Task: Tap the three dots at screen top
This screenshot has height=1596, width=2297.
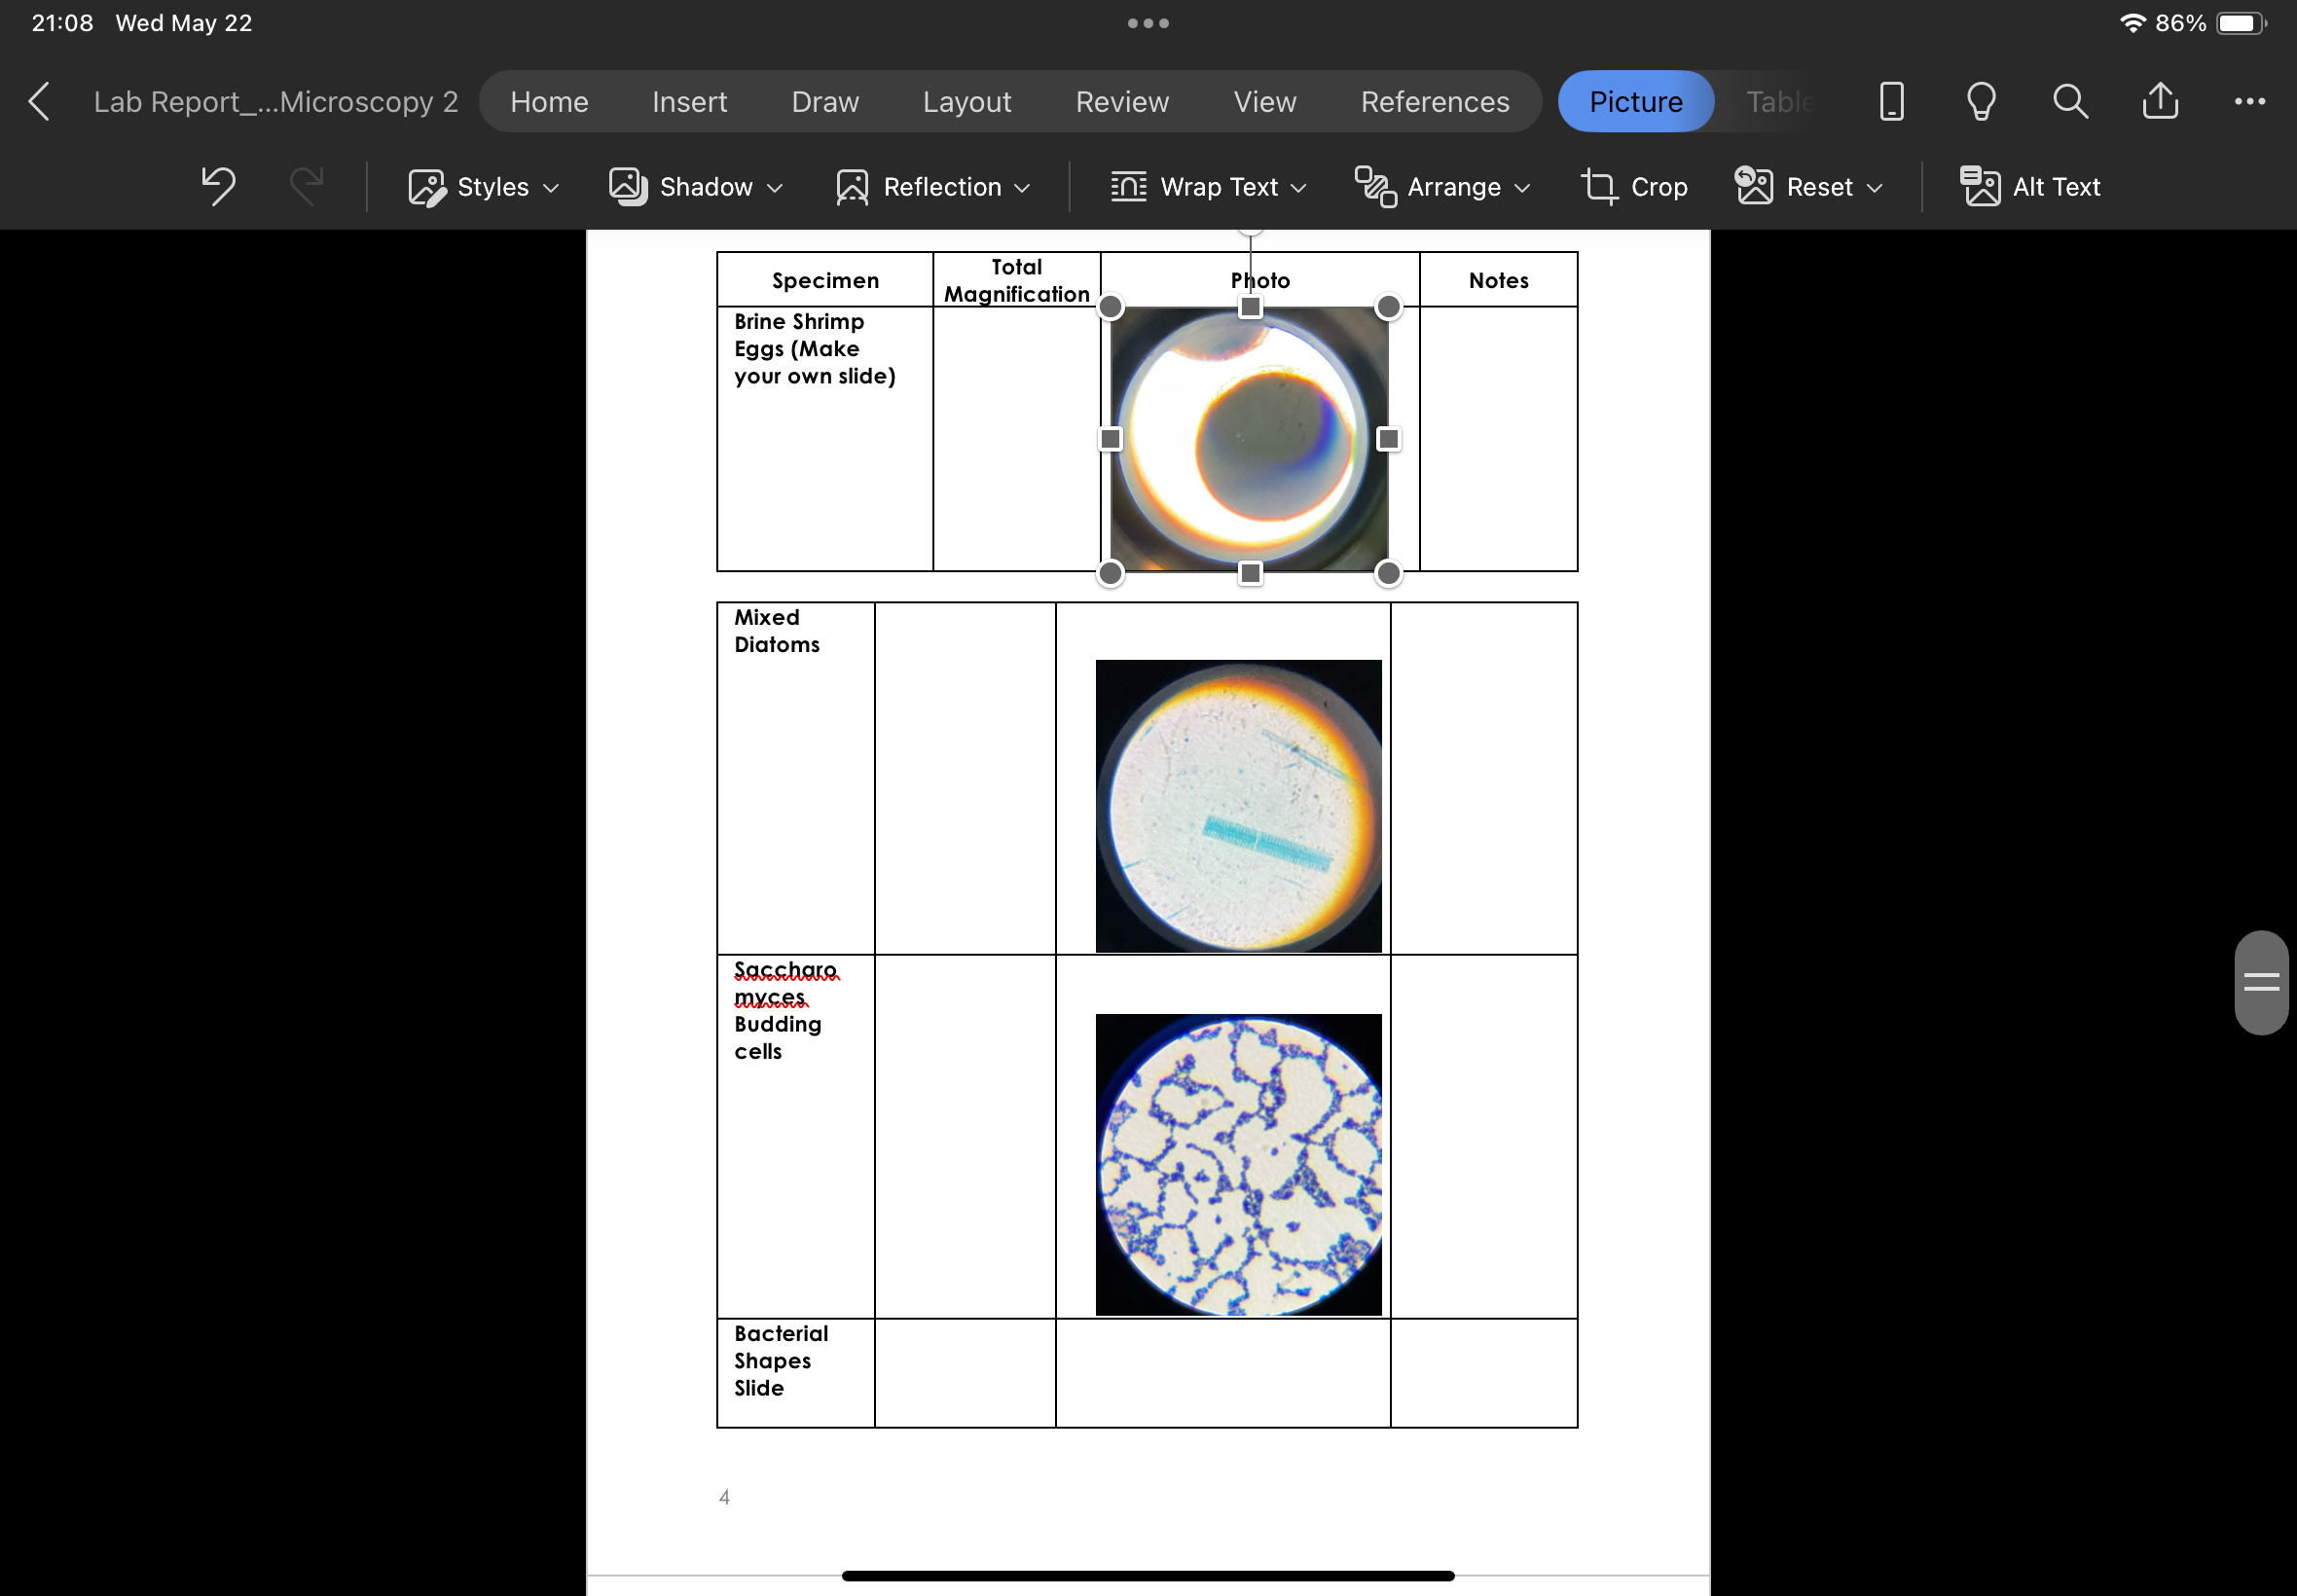Action: click(x=1148, y=23)
